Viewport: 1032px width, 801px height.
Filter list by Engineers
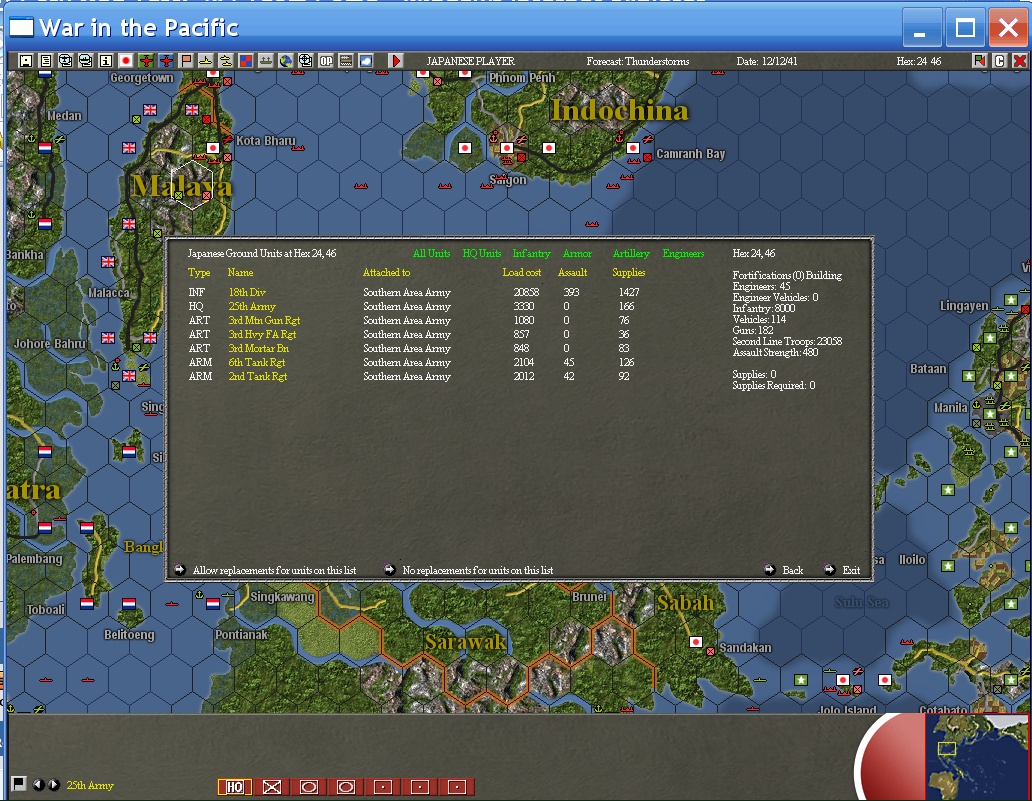pyautogui.click(x=683, y=253)
